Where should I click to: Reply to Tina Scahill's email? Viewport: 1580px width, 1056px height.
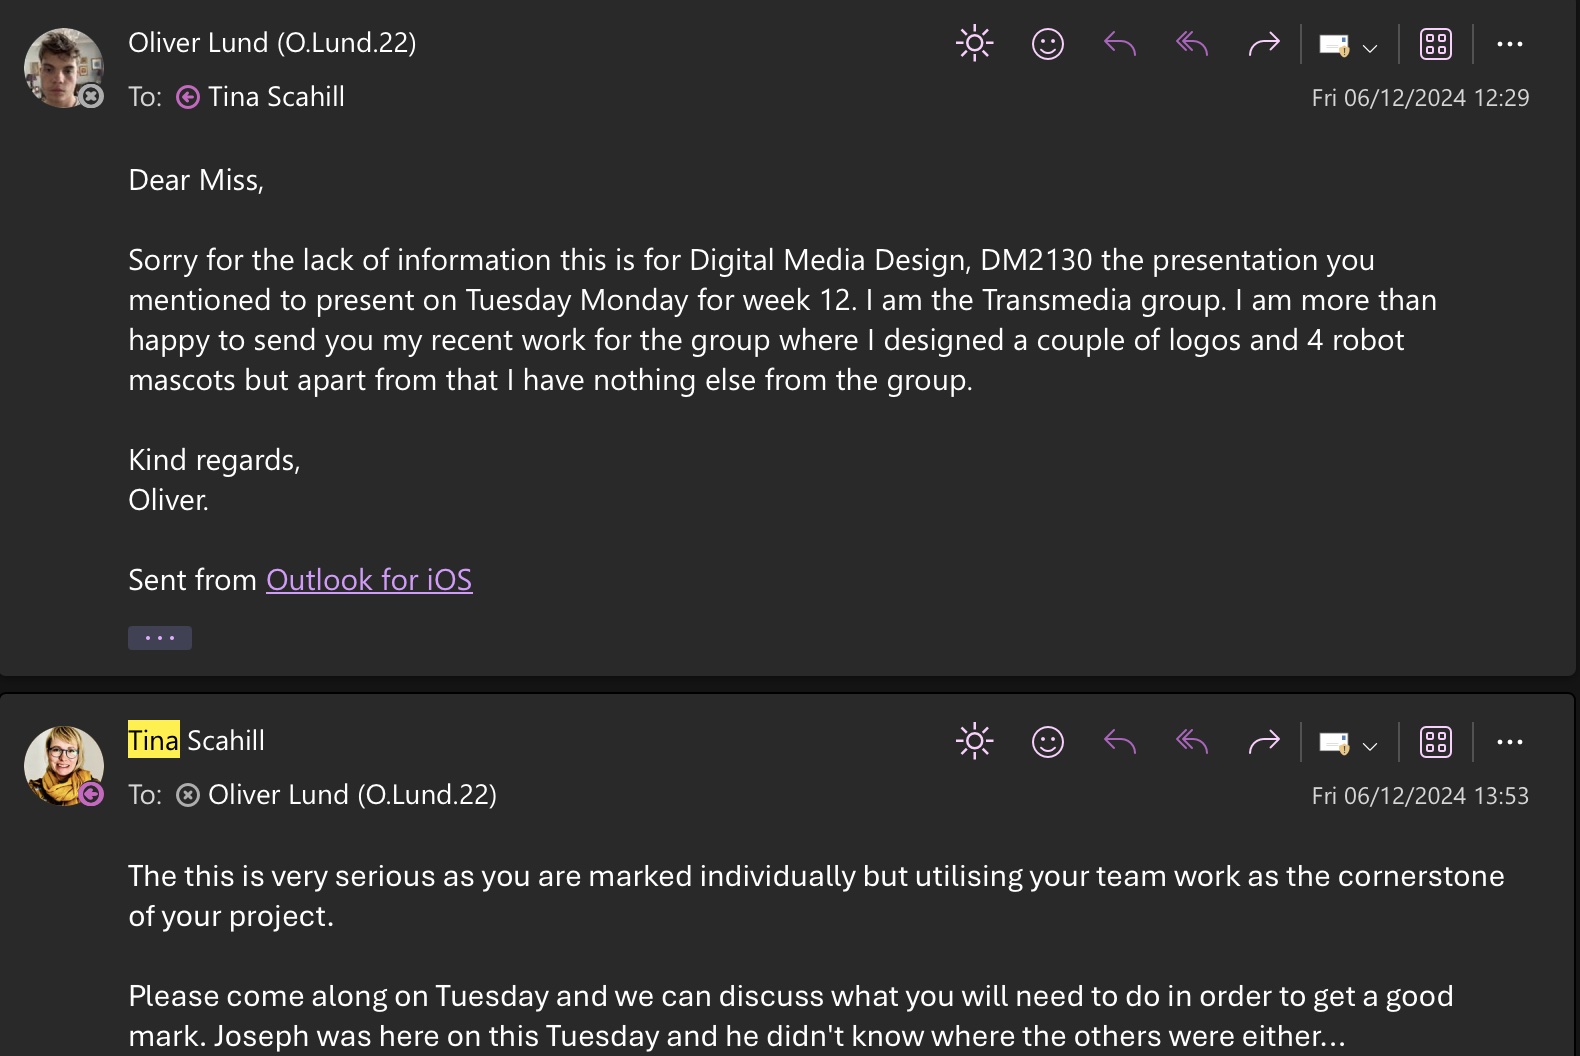[1120, 742]
